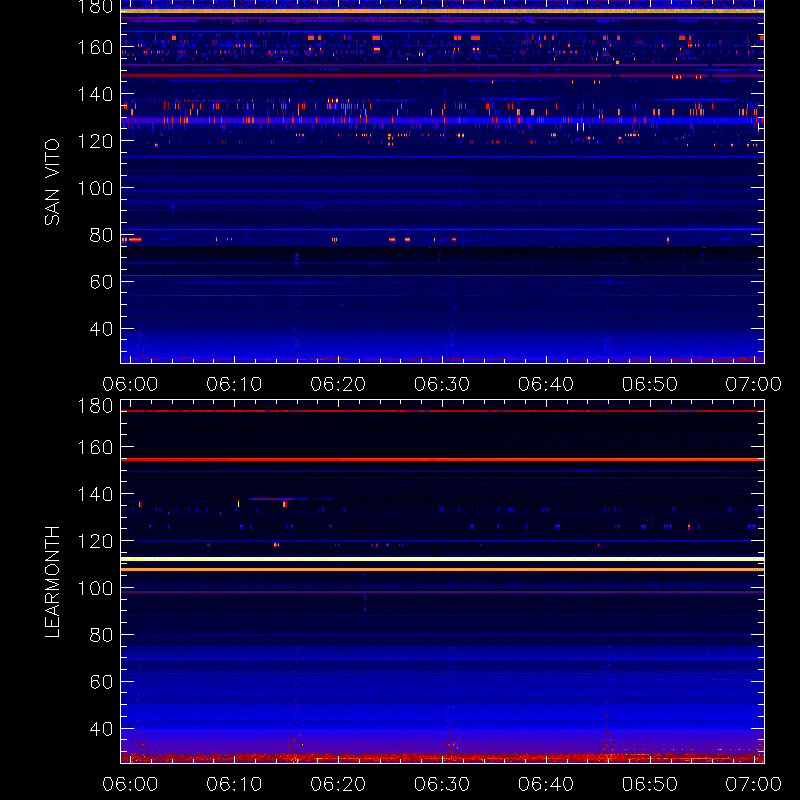Click 06:30 time label under San Vito plot
The width and height of the screenshot is (800, 800).
point(442,384)
